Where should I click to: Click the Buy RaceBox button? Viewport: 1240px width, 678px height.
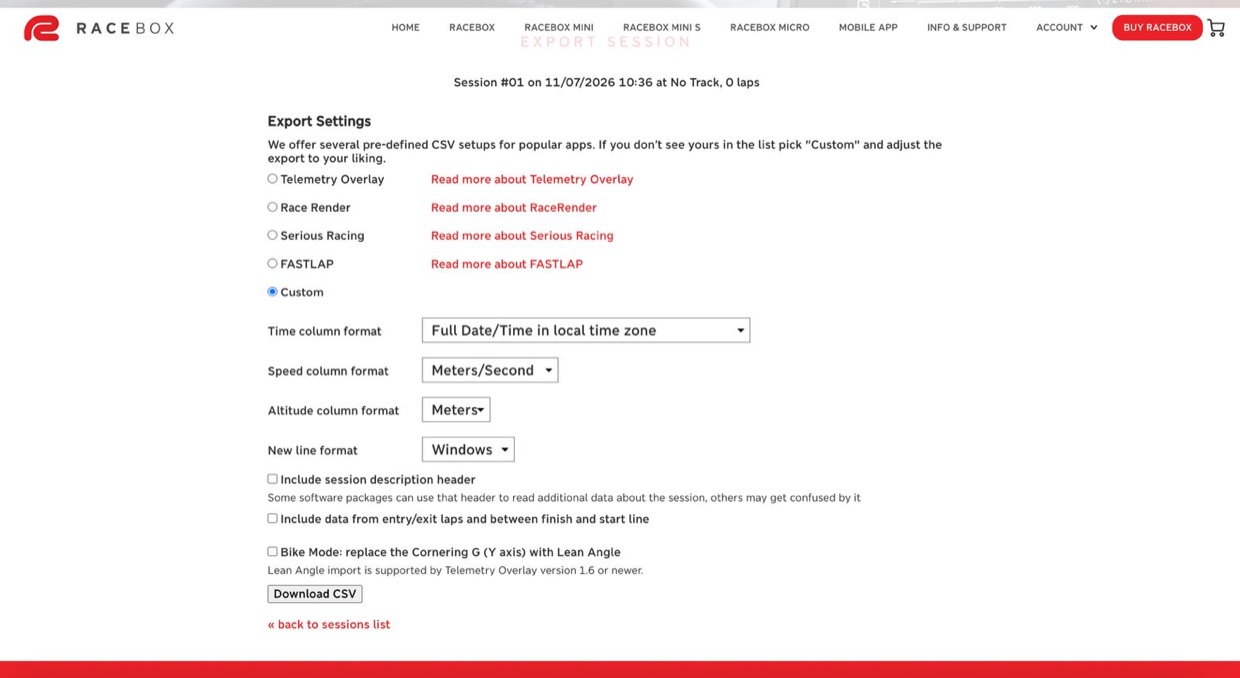pyautogui.click(x=1157, y=28)
